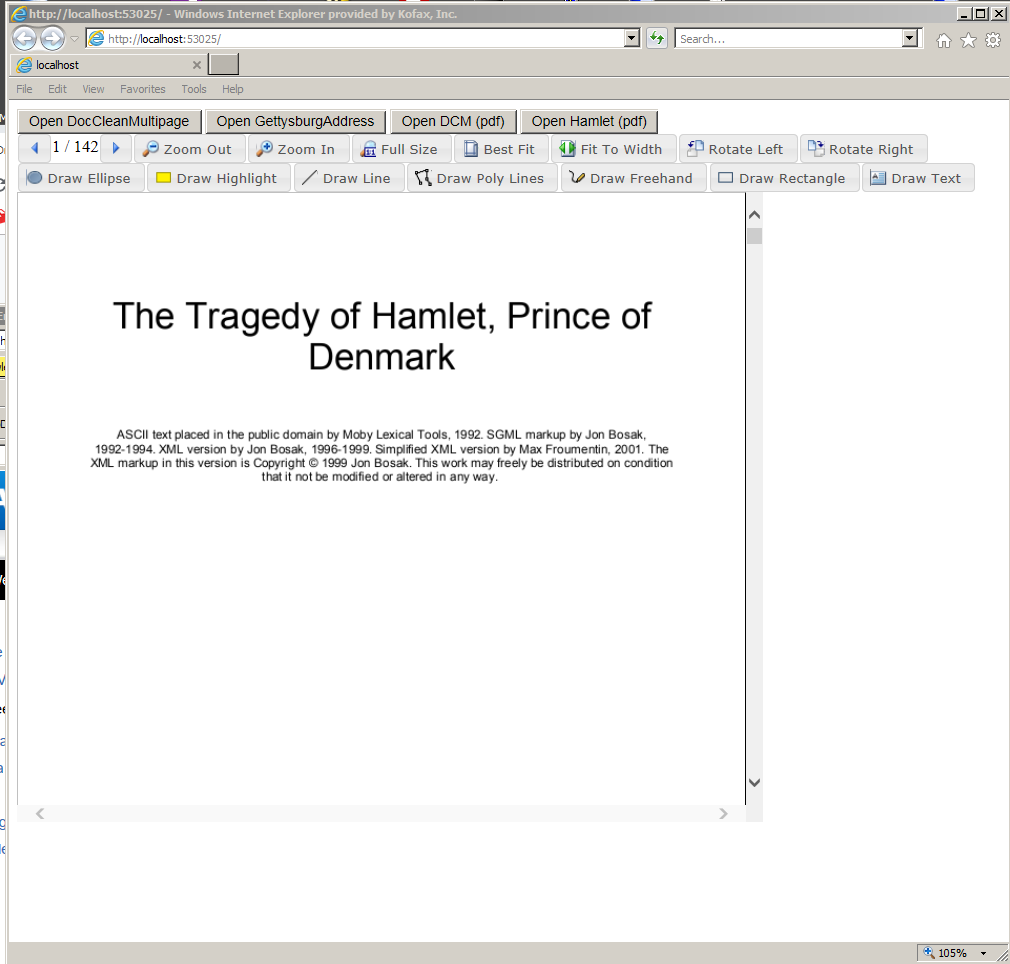The width and height of the screenshot is (1010, 964).
Task: Select the Full Size view icon
Action: tap(400, 149)
